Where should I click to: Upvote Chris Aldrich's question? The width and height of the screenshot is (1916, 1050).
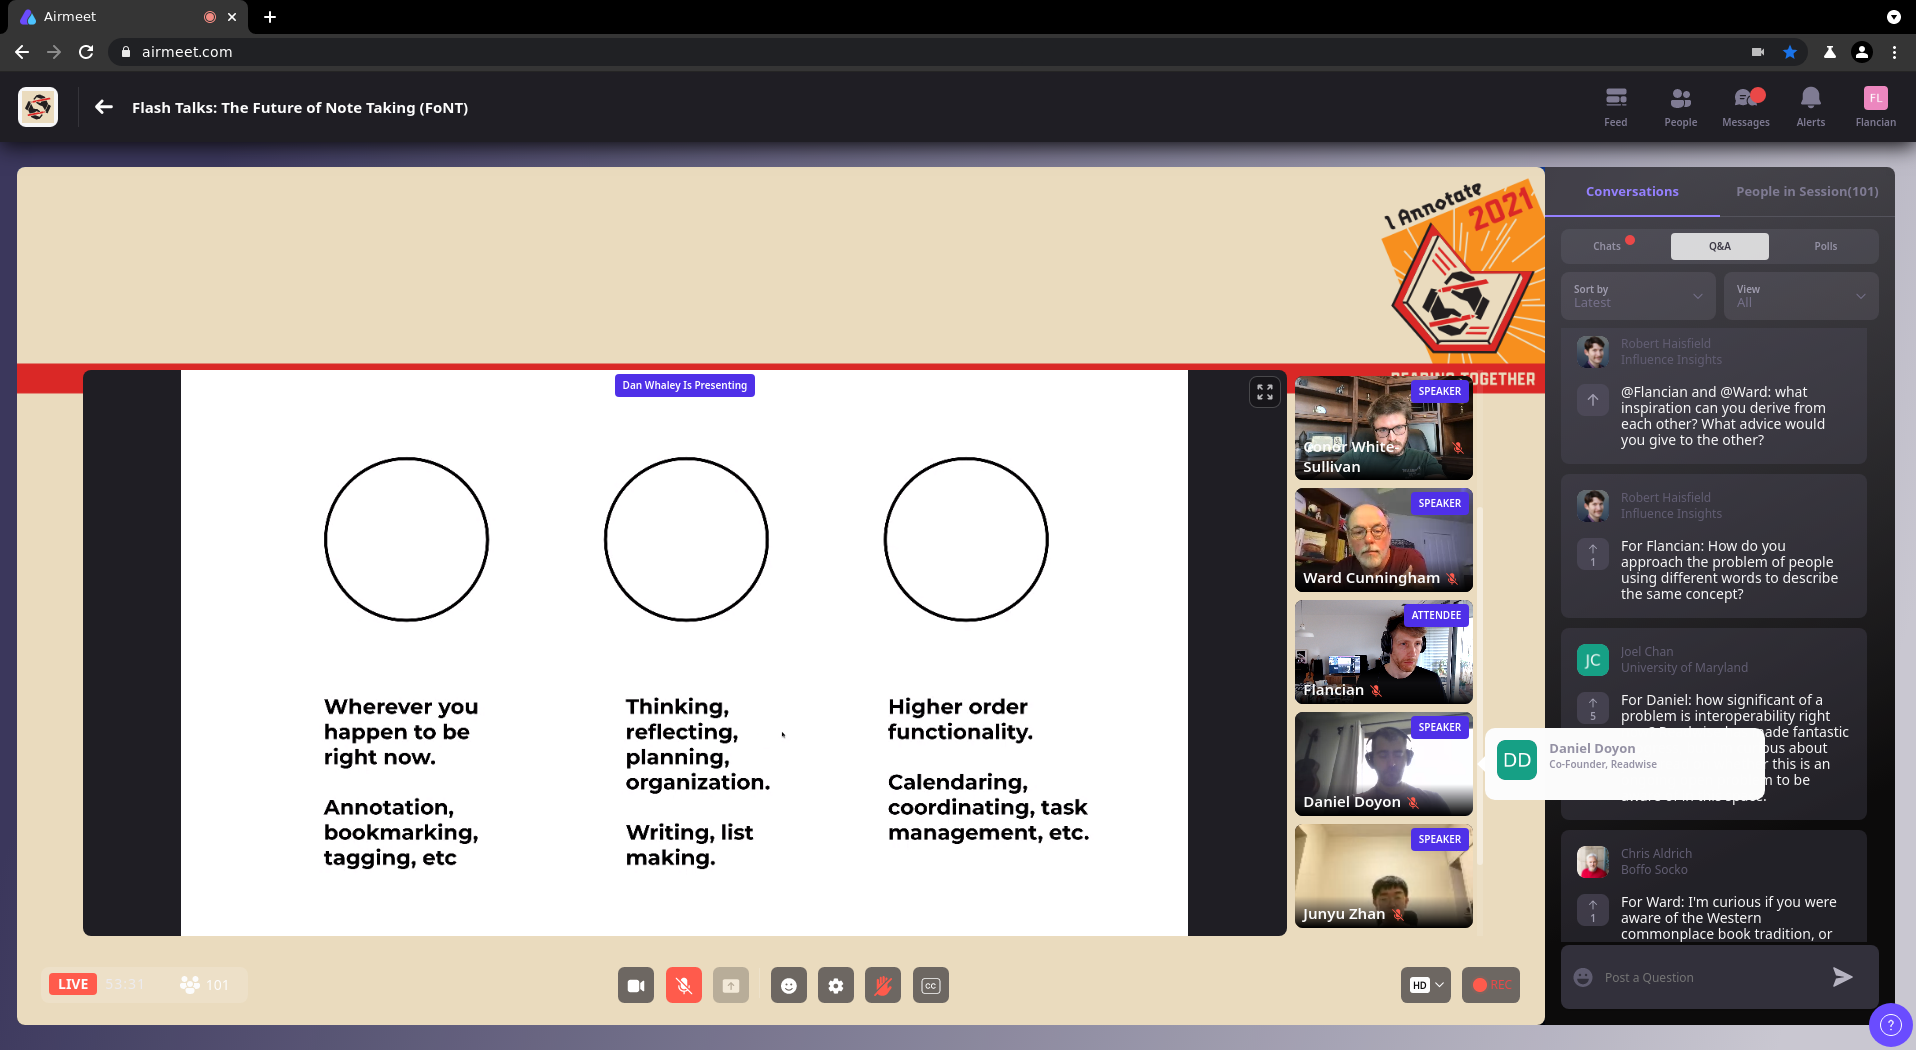pos(1593,910)
